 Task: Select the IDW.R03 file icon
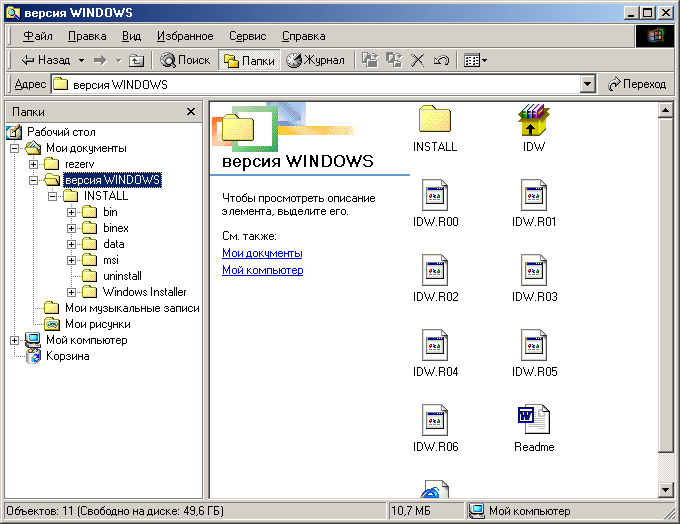(533, 270)
